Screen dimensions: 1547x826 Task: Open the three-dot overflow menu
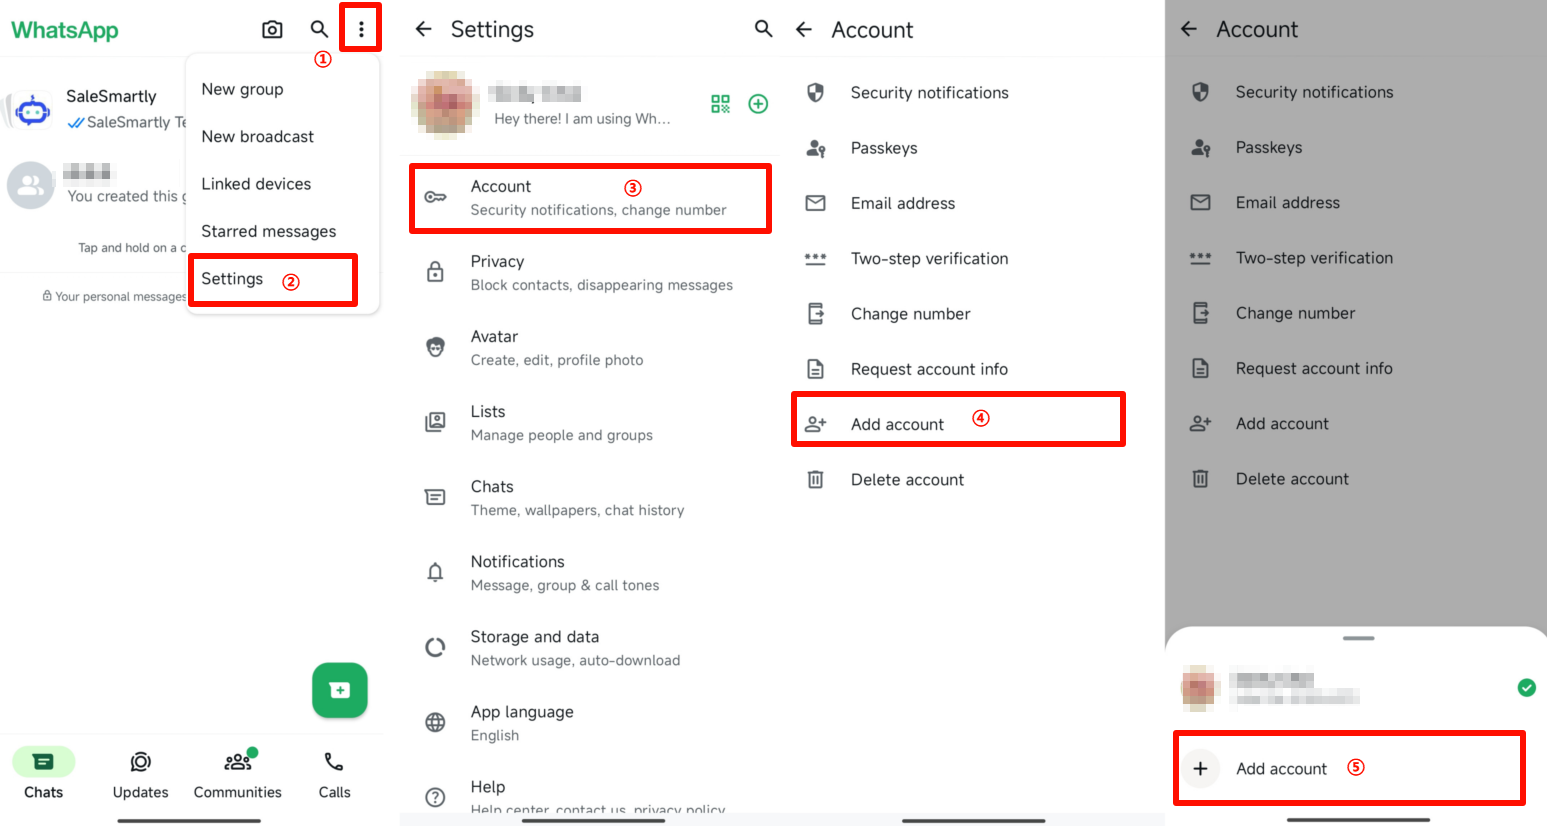361,29
